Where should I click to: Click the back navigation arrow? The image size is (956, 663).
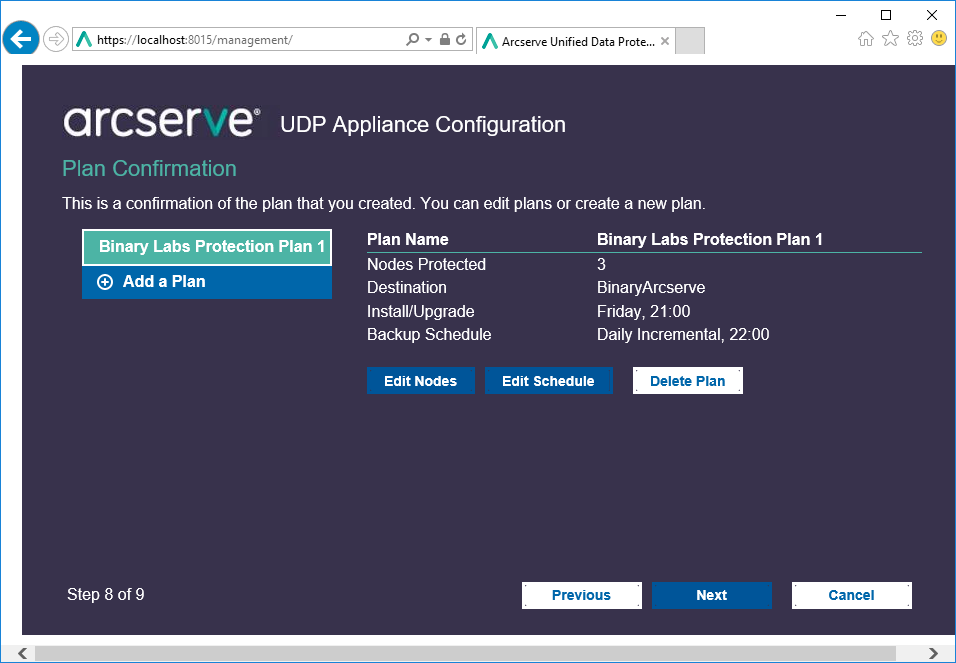pyautogui.click(x=20, y=38)
